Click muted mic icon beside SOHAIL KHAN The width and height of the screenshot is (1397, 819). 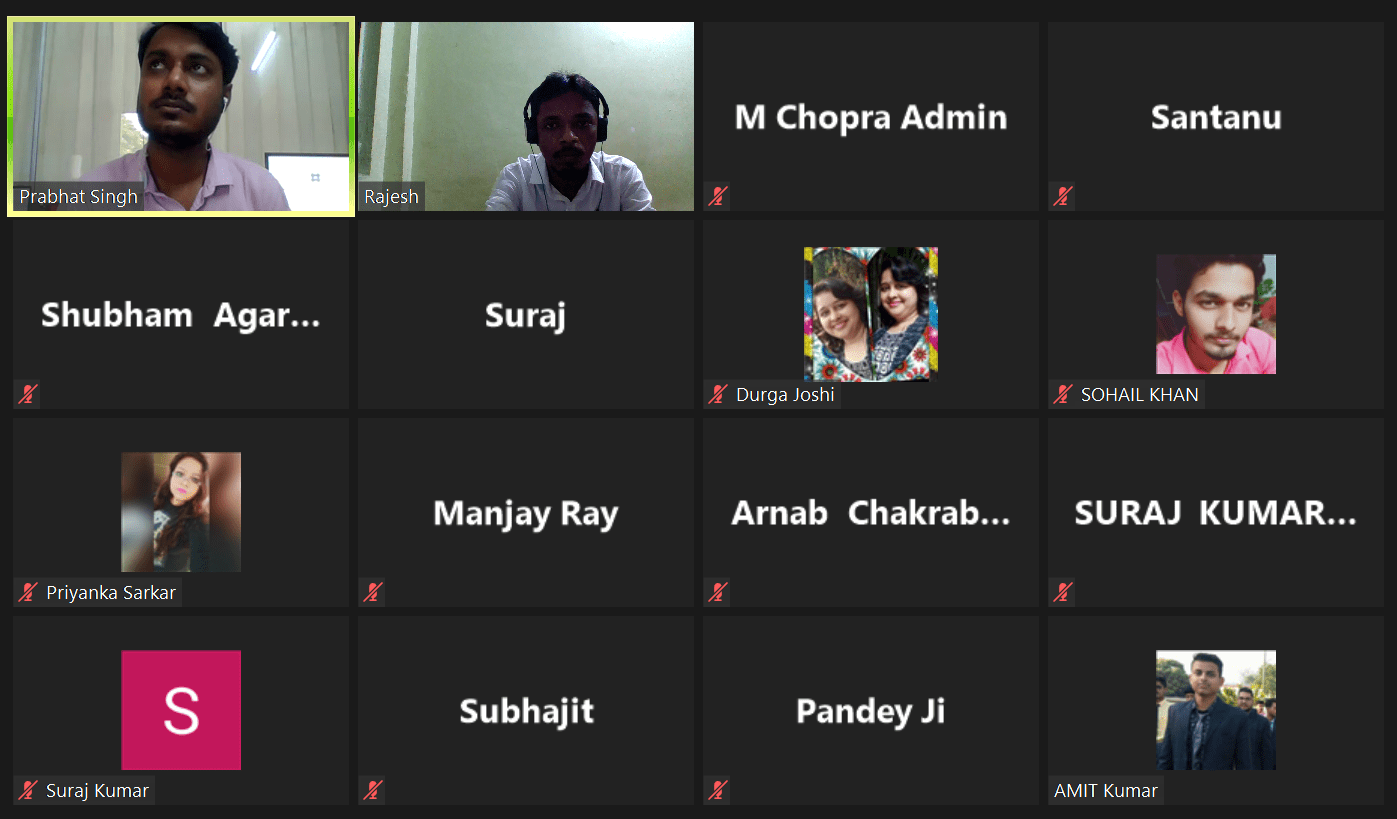coord(1062,394)
